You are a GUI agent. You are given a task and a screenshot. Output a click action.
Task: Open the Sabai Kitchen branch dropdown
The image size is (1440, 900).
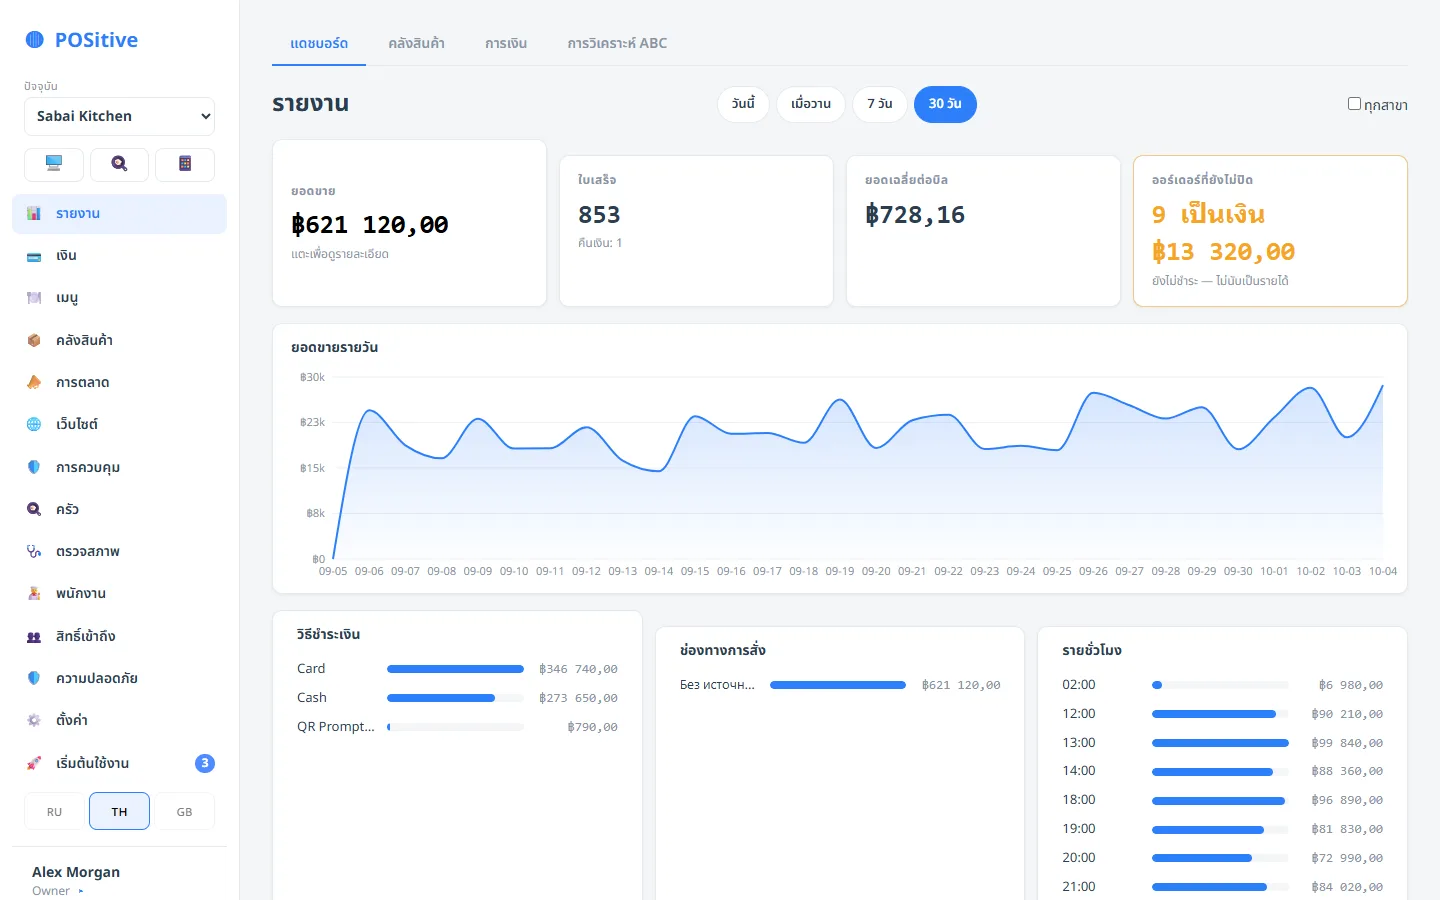coord(119,116)
